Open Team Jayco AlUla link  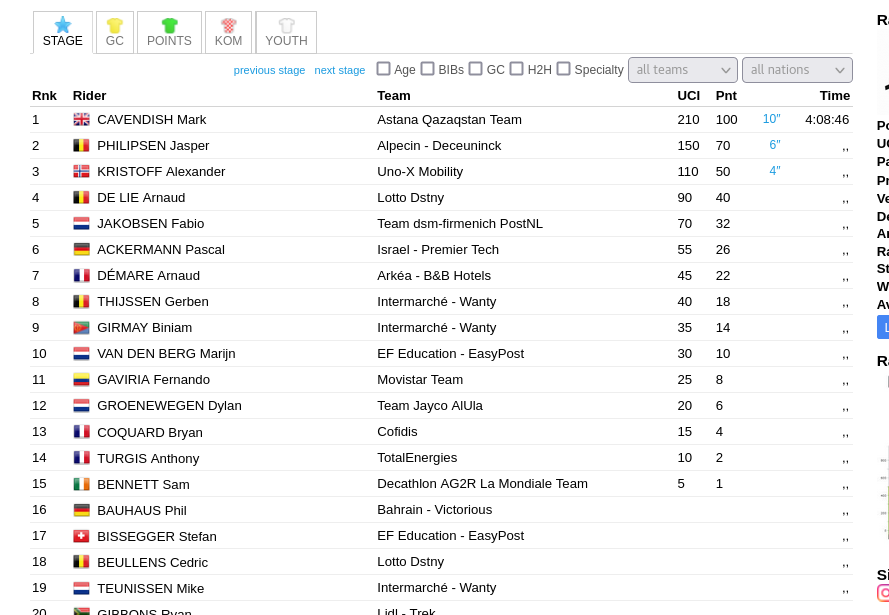point(430,406)
